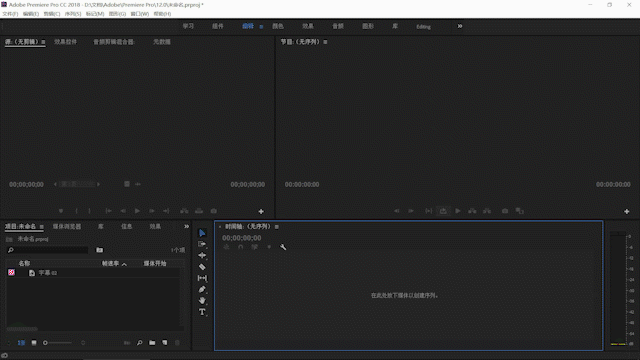Screen dimensions: 640x360
Task: Toggle Loop playback in program monitor
Action: click(443, 211)
